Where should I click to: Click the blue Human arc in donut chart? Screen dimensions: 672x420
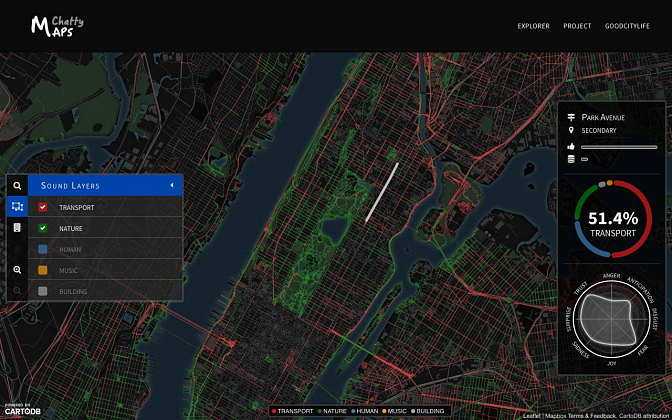(586, 245)
